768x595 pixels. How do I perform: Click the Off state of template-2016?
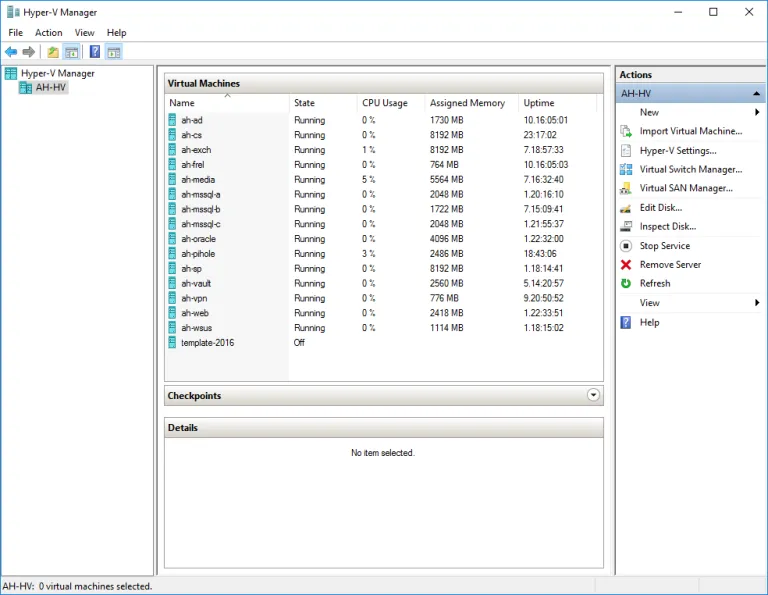299,343
